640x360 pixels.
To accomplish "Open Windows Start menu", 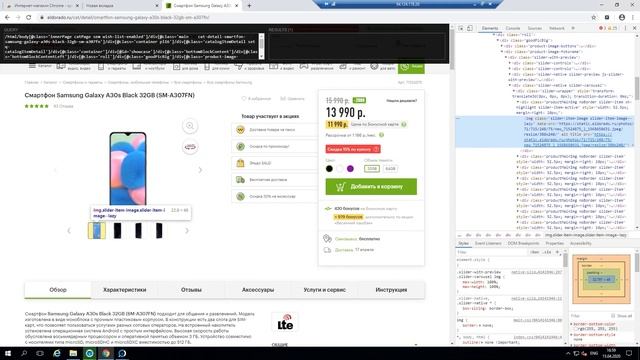I will click(7, 353).
